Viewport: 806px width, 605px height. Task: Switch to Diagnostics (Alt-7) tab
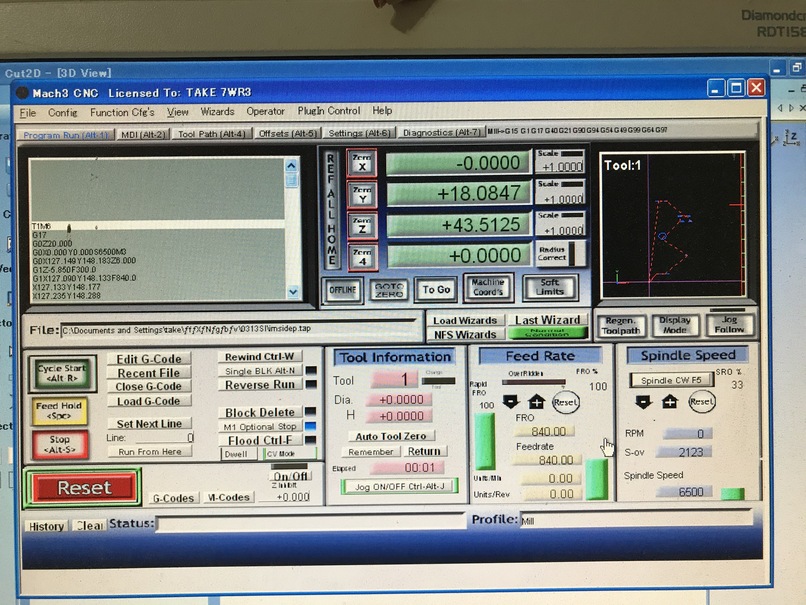pos(442,132)
